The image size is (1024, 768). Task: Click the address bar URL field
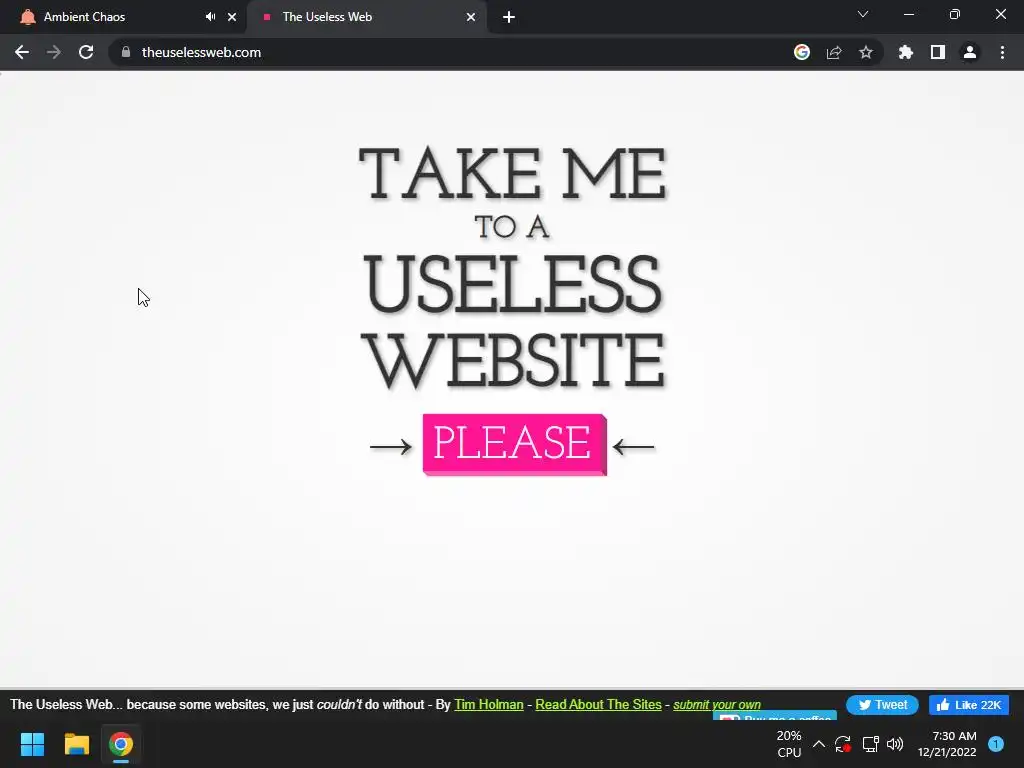click(457, 52)
